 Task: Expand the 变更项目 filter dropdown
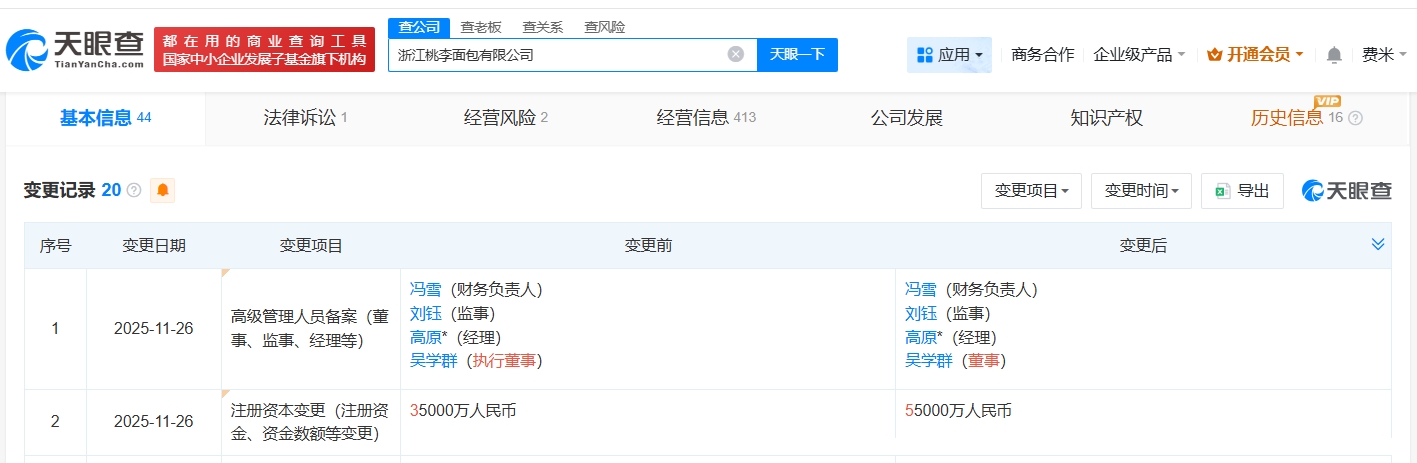[x=1031, y=190]
